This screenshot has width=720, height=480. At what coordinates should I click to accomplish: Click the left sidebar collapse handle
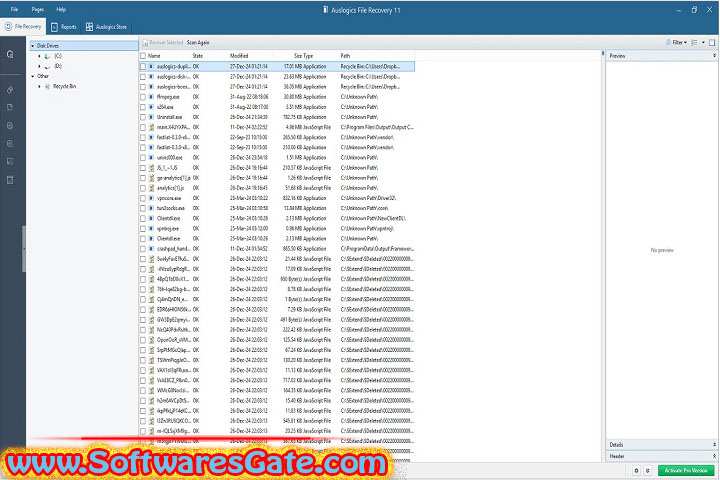pos(24,248)
